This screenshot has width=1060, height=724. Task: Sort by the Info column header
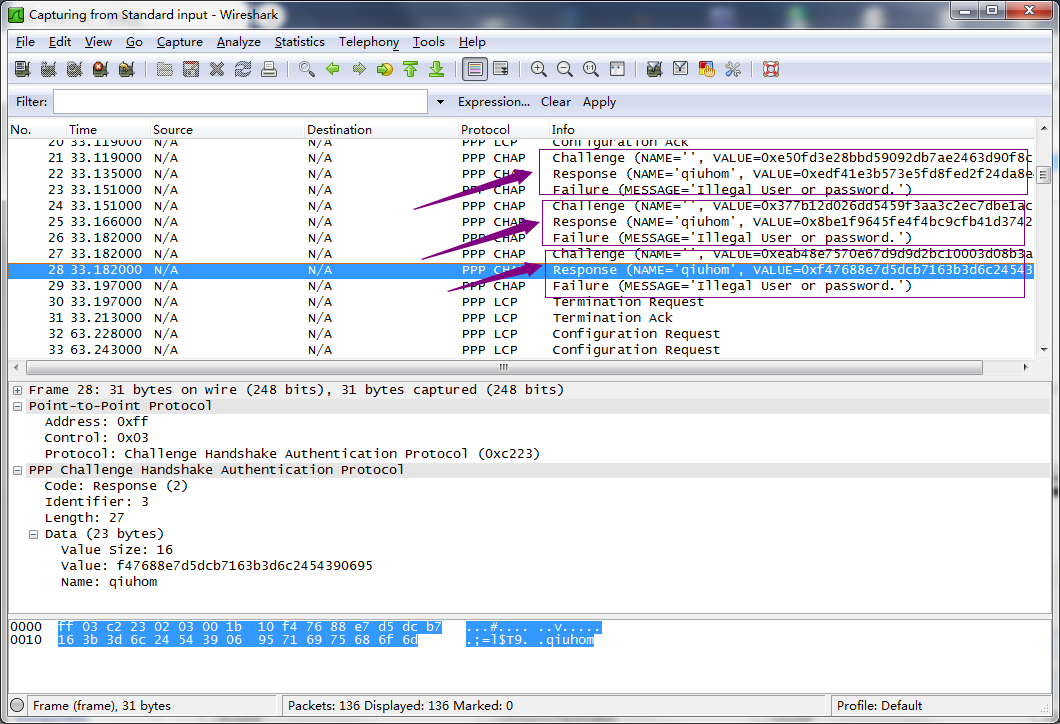pyautogui.click(x=791, y=129)
